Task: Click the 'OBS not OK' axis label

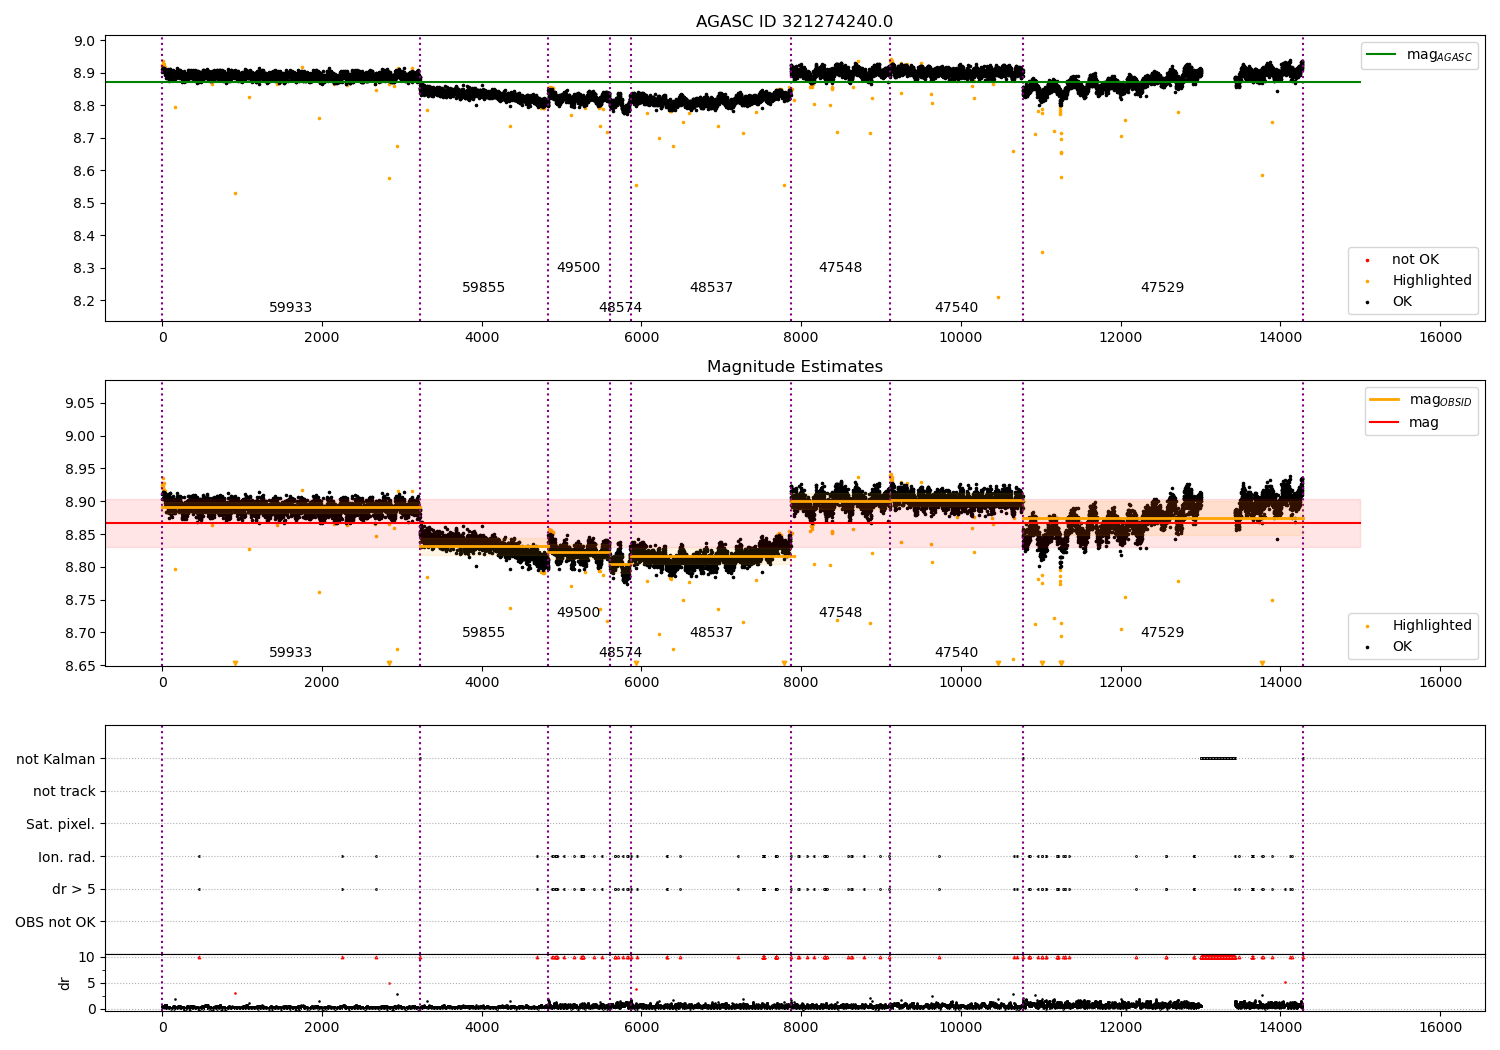Action: pos(56,922)
